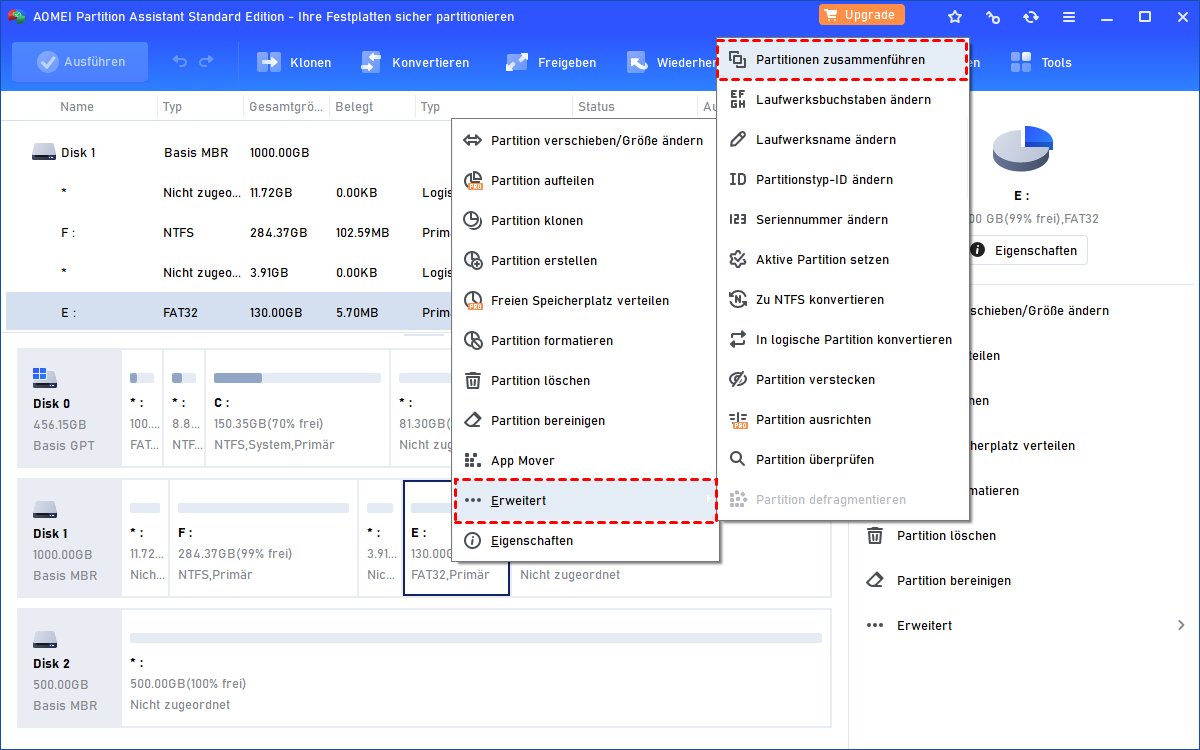Select the Disk 2 block in disk map

[68, 668]
